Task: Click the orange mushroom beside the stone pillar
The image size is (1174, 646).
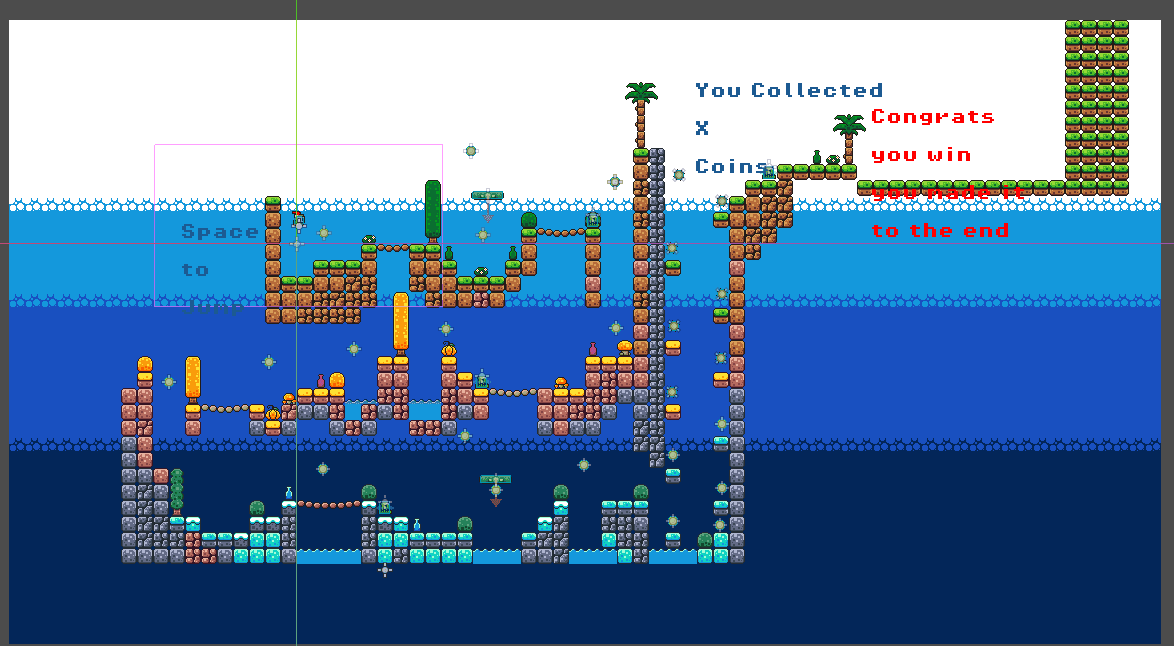Action: coord(625,348)
